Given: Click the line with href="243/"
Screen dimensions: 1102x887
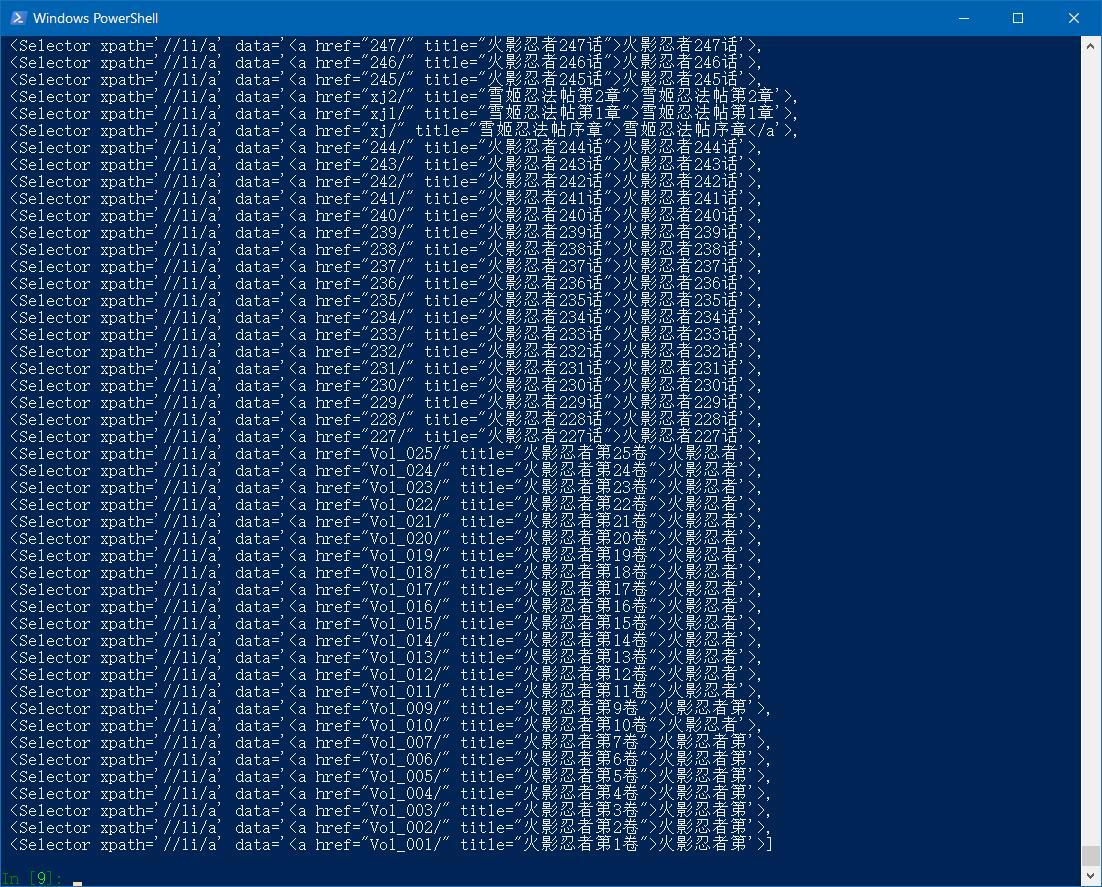Looking at the screenshot, I should click(x=386, y=164).
